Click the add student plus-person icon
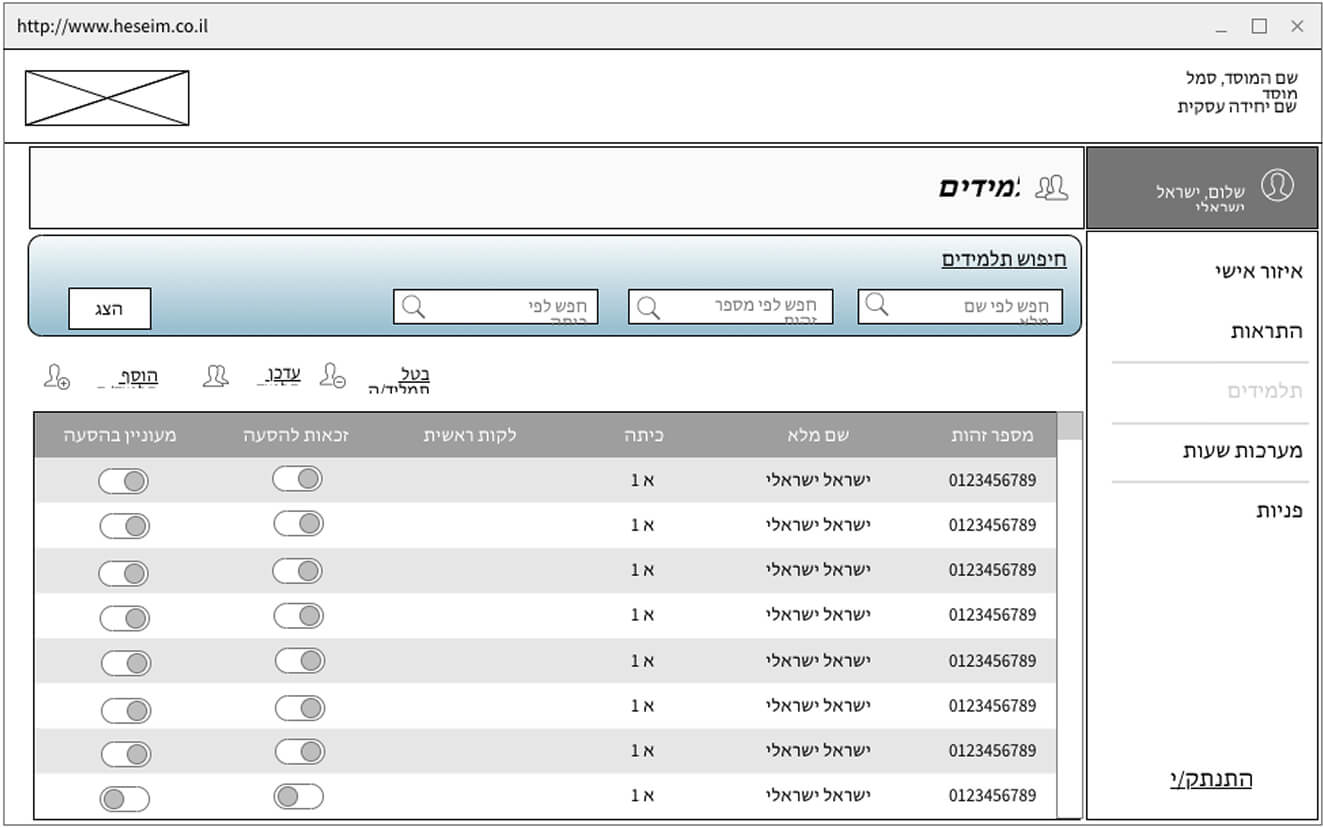Viewport: 1323px width, 828px height. pyautogui.click(x=56, y=377)
